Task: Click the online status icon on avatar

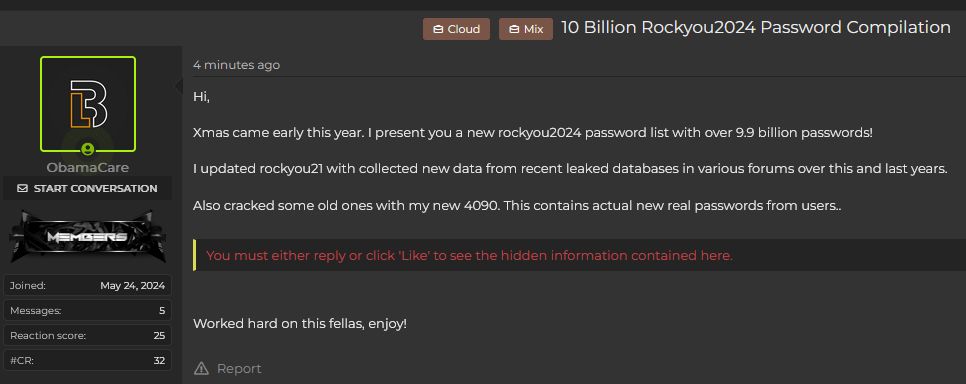Action: [x=88, y=149]
